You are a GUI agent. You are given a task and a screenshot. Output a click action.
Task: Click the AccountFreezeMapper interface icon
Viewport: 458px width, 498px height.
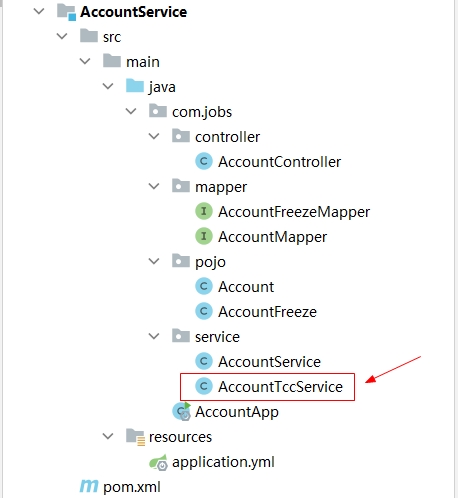click(204, 212)
